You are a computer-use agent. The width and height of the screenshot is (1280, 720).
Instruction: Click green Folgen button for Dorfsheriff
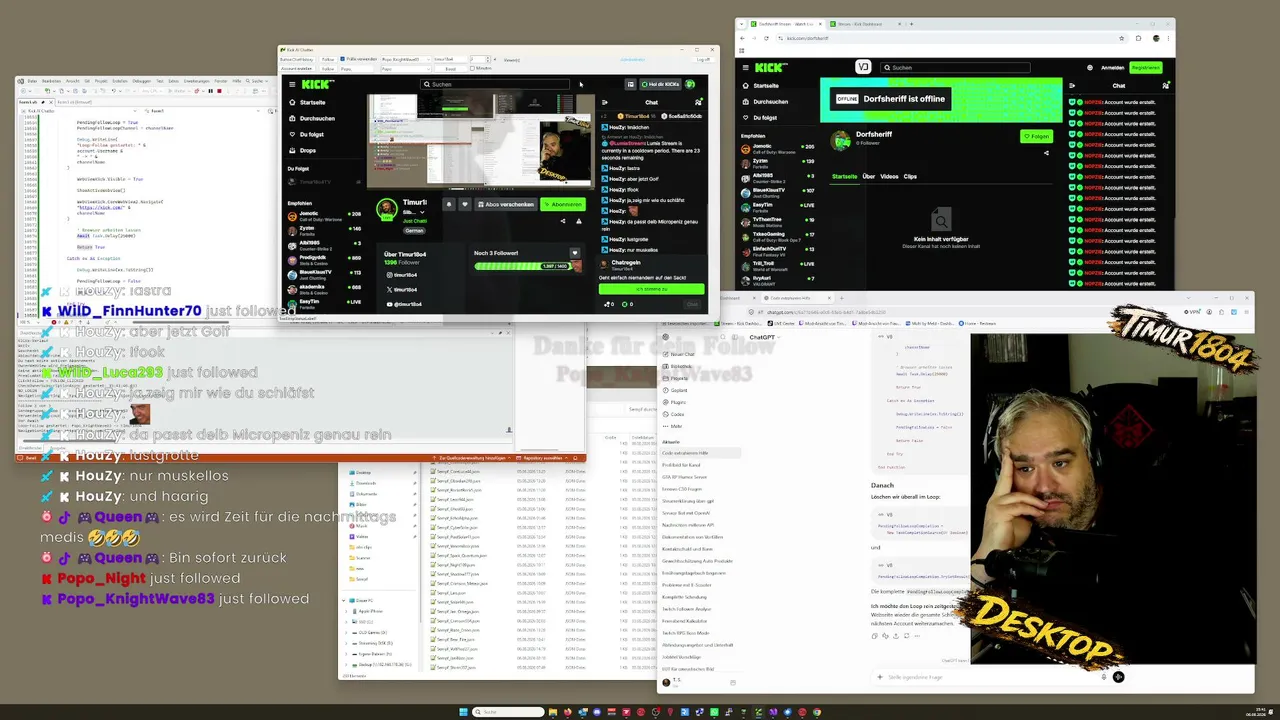[1037, 136]
